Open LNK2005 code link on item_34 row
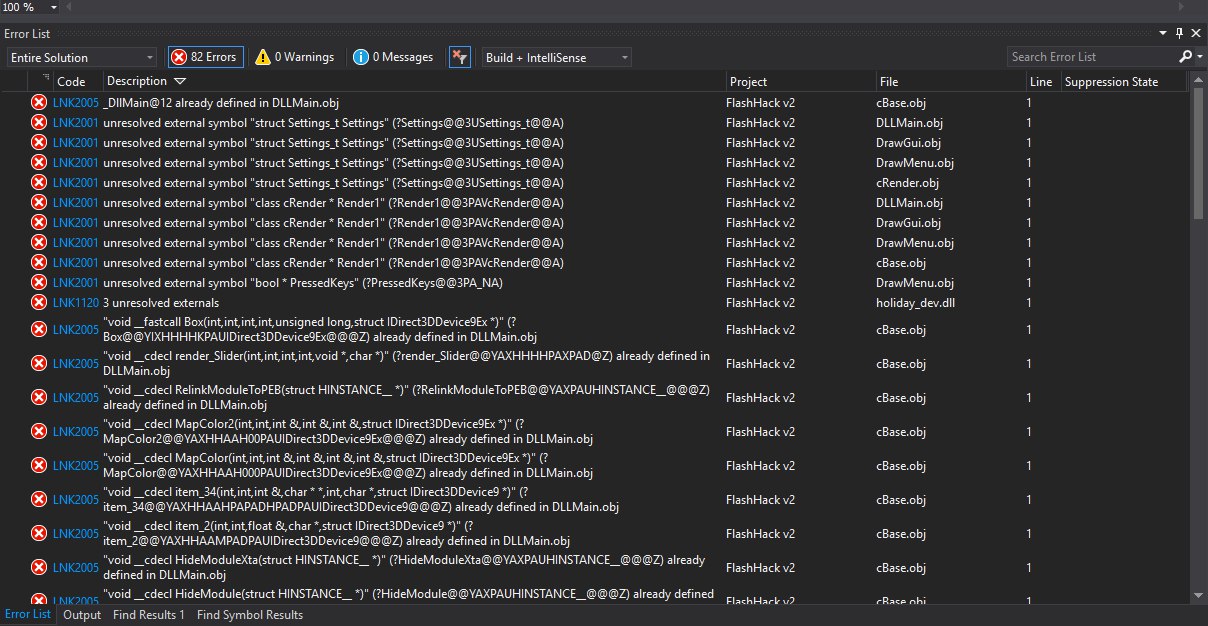The width and height of the screenshot is (1208, 626). point(76,500)
